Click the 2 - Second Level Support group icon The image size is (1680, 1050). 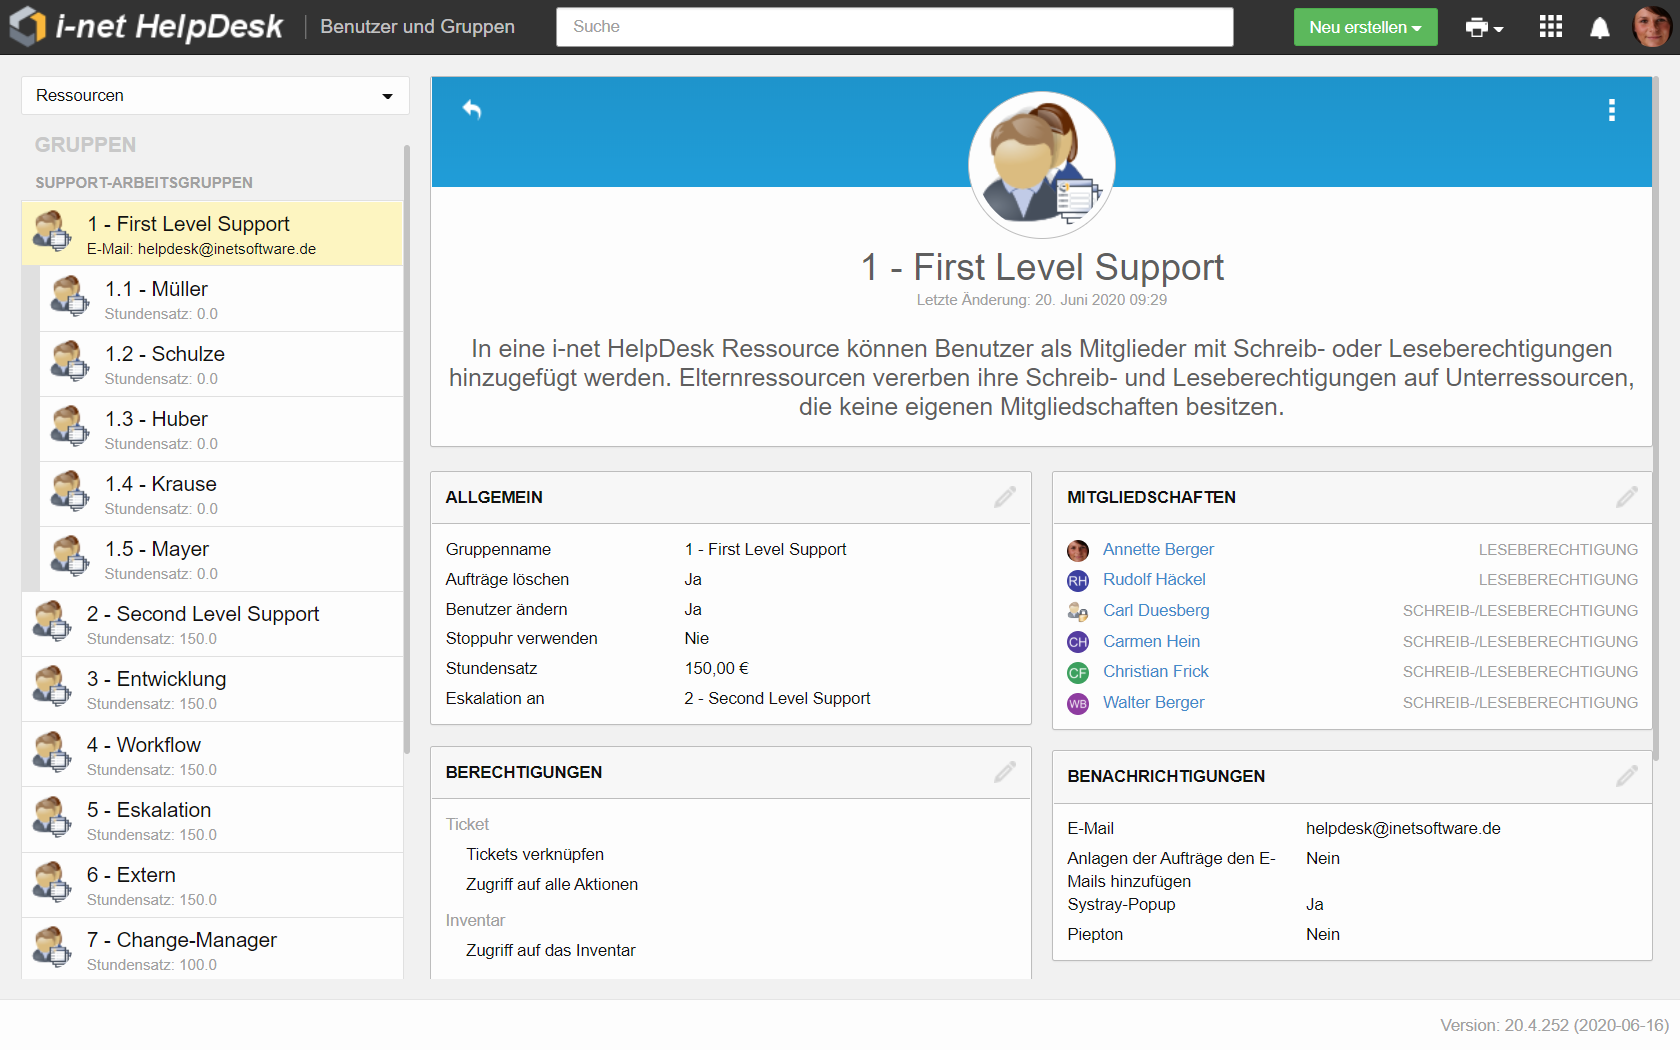click(52, 622)
